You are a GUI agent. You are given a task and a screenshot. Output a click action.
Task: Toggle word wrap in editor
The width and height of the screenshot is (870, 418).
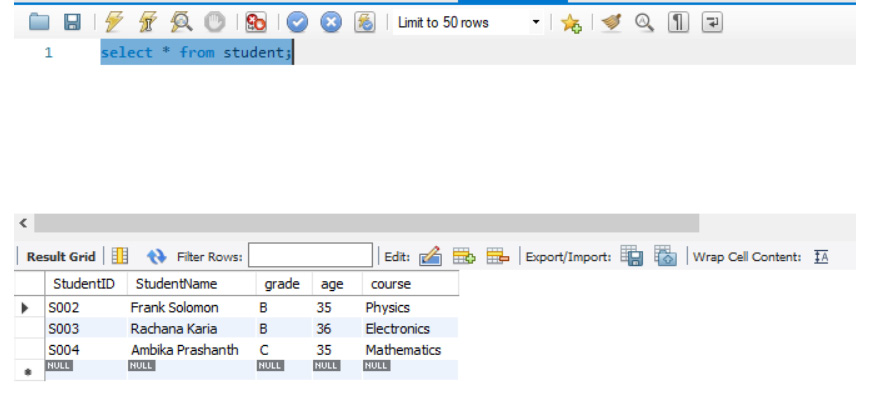point(712,22)
